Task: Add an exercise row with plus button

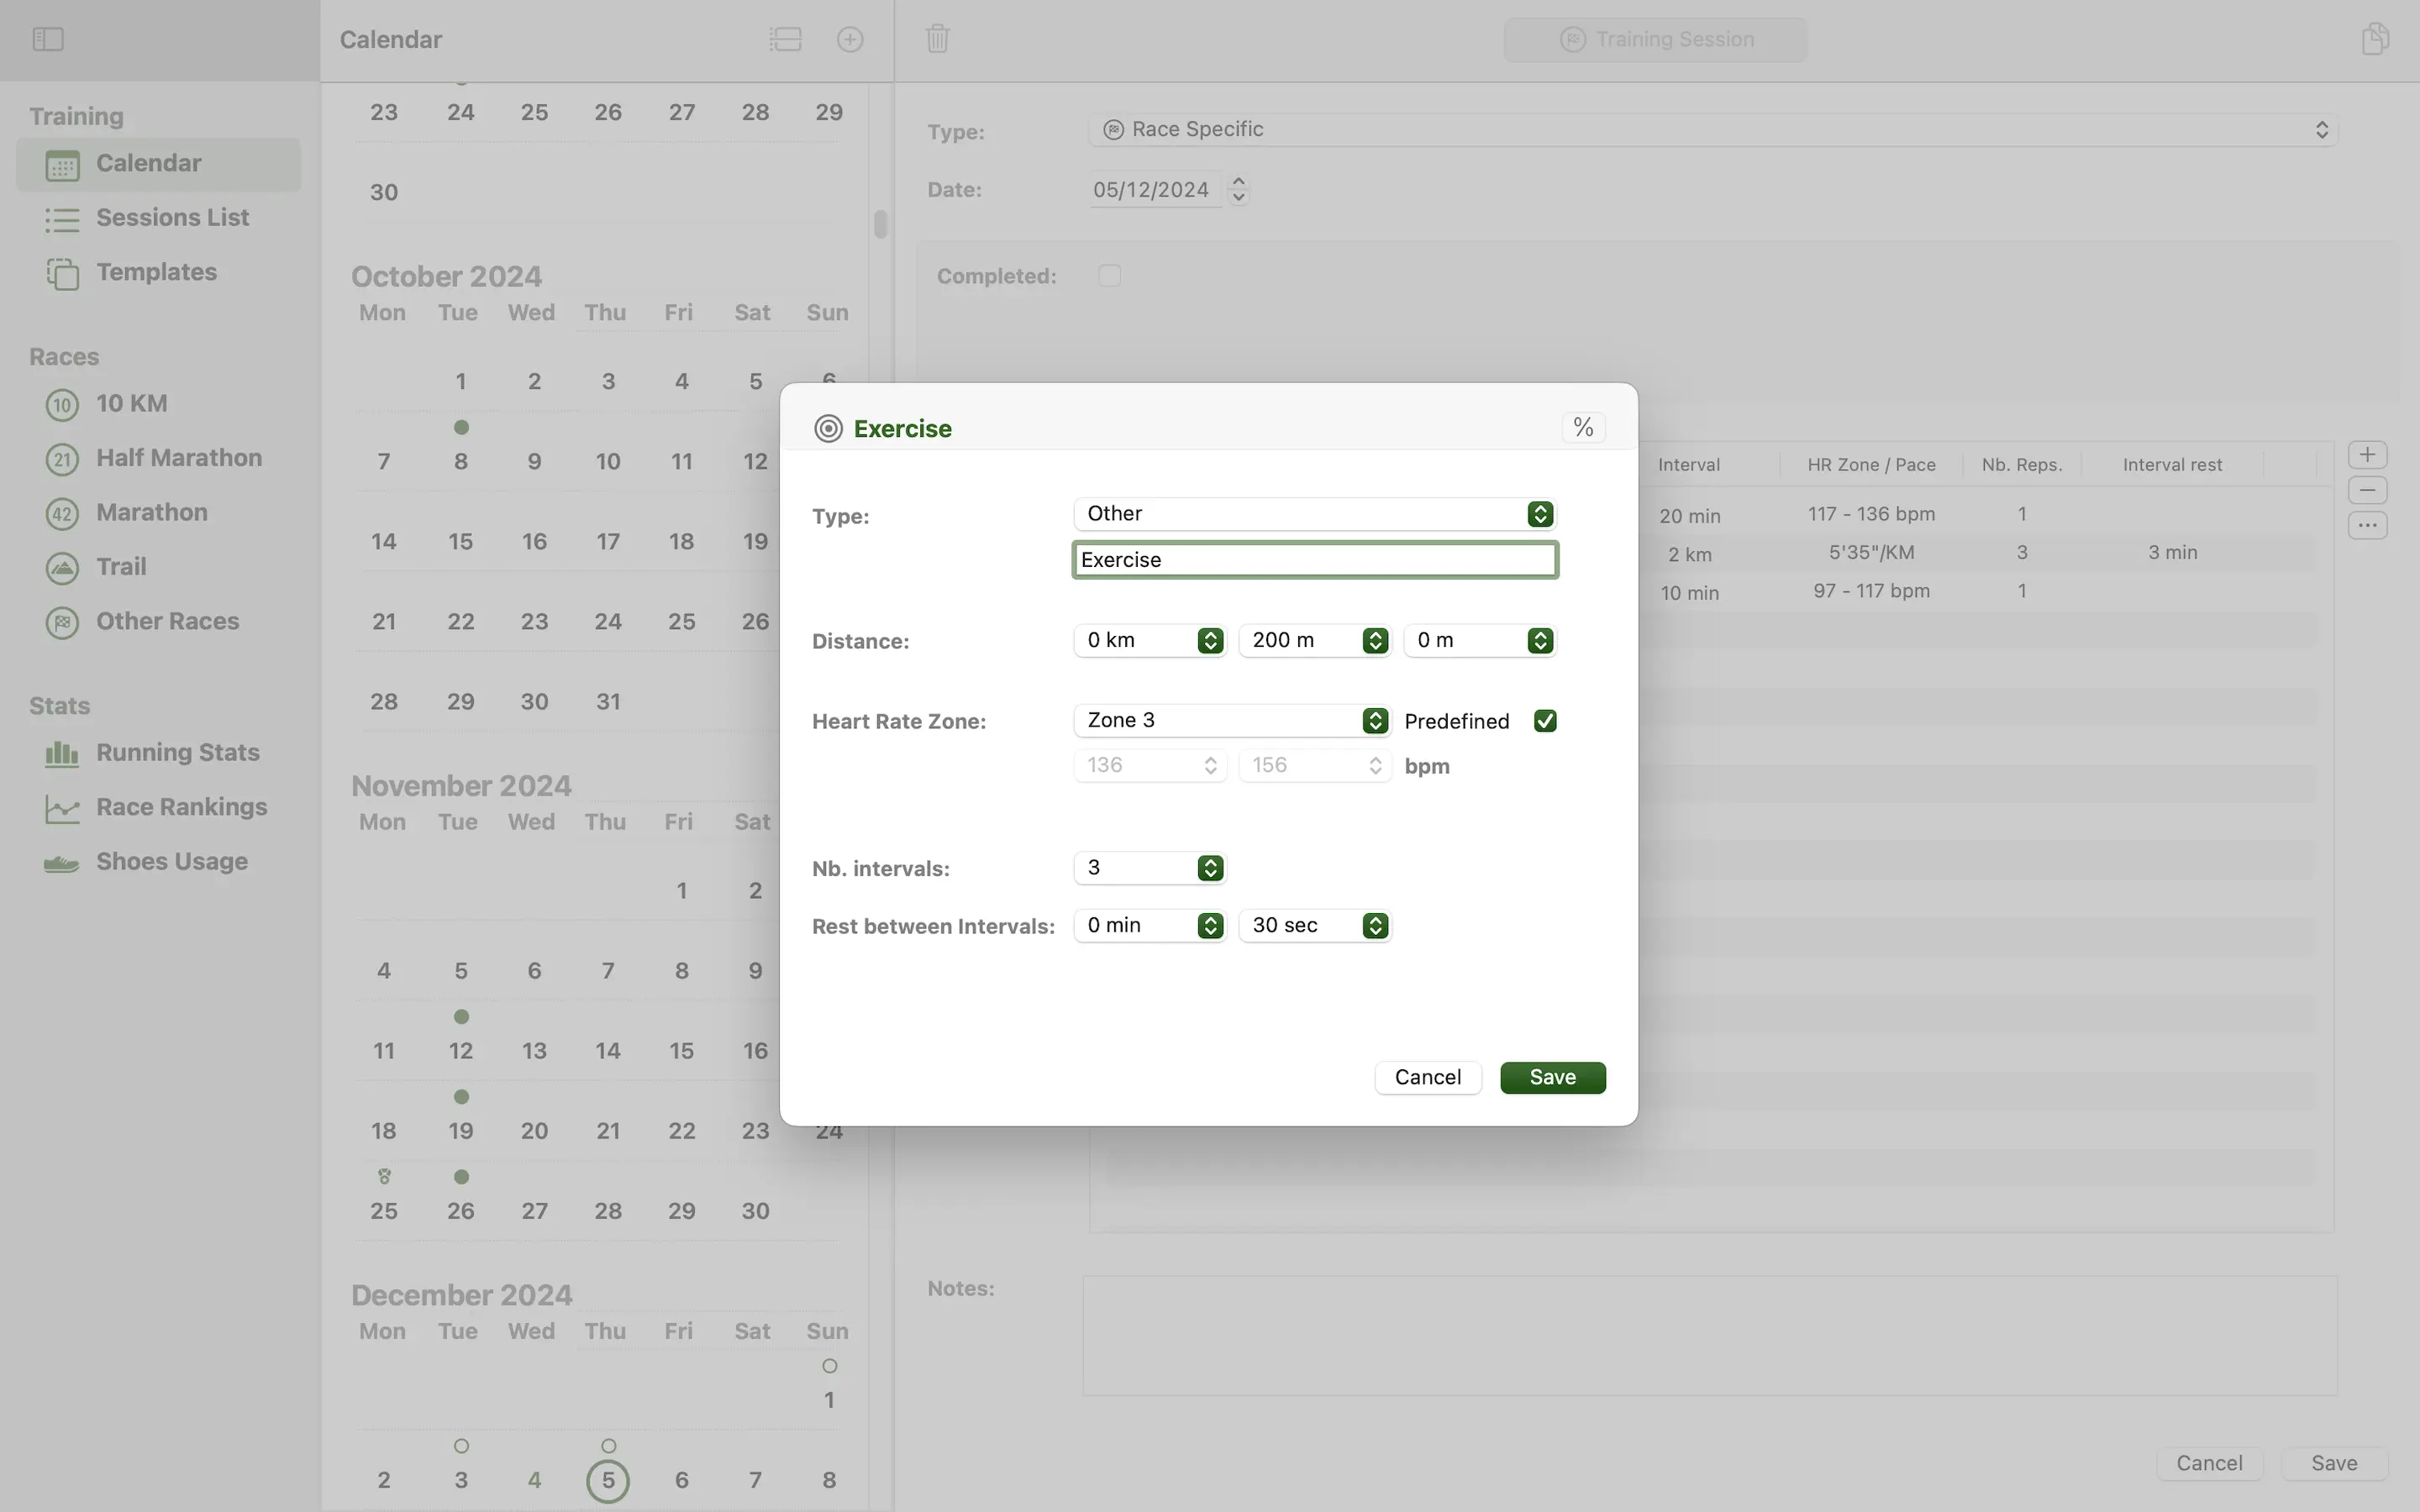Action: (2366, 455)
